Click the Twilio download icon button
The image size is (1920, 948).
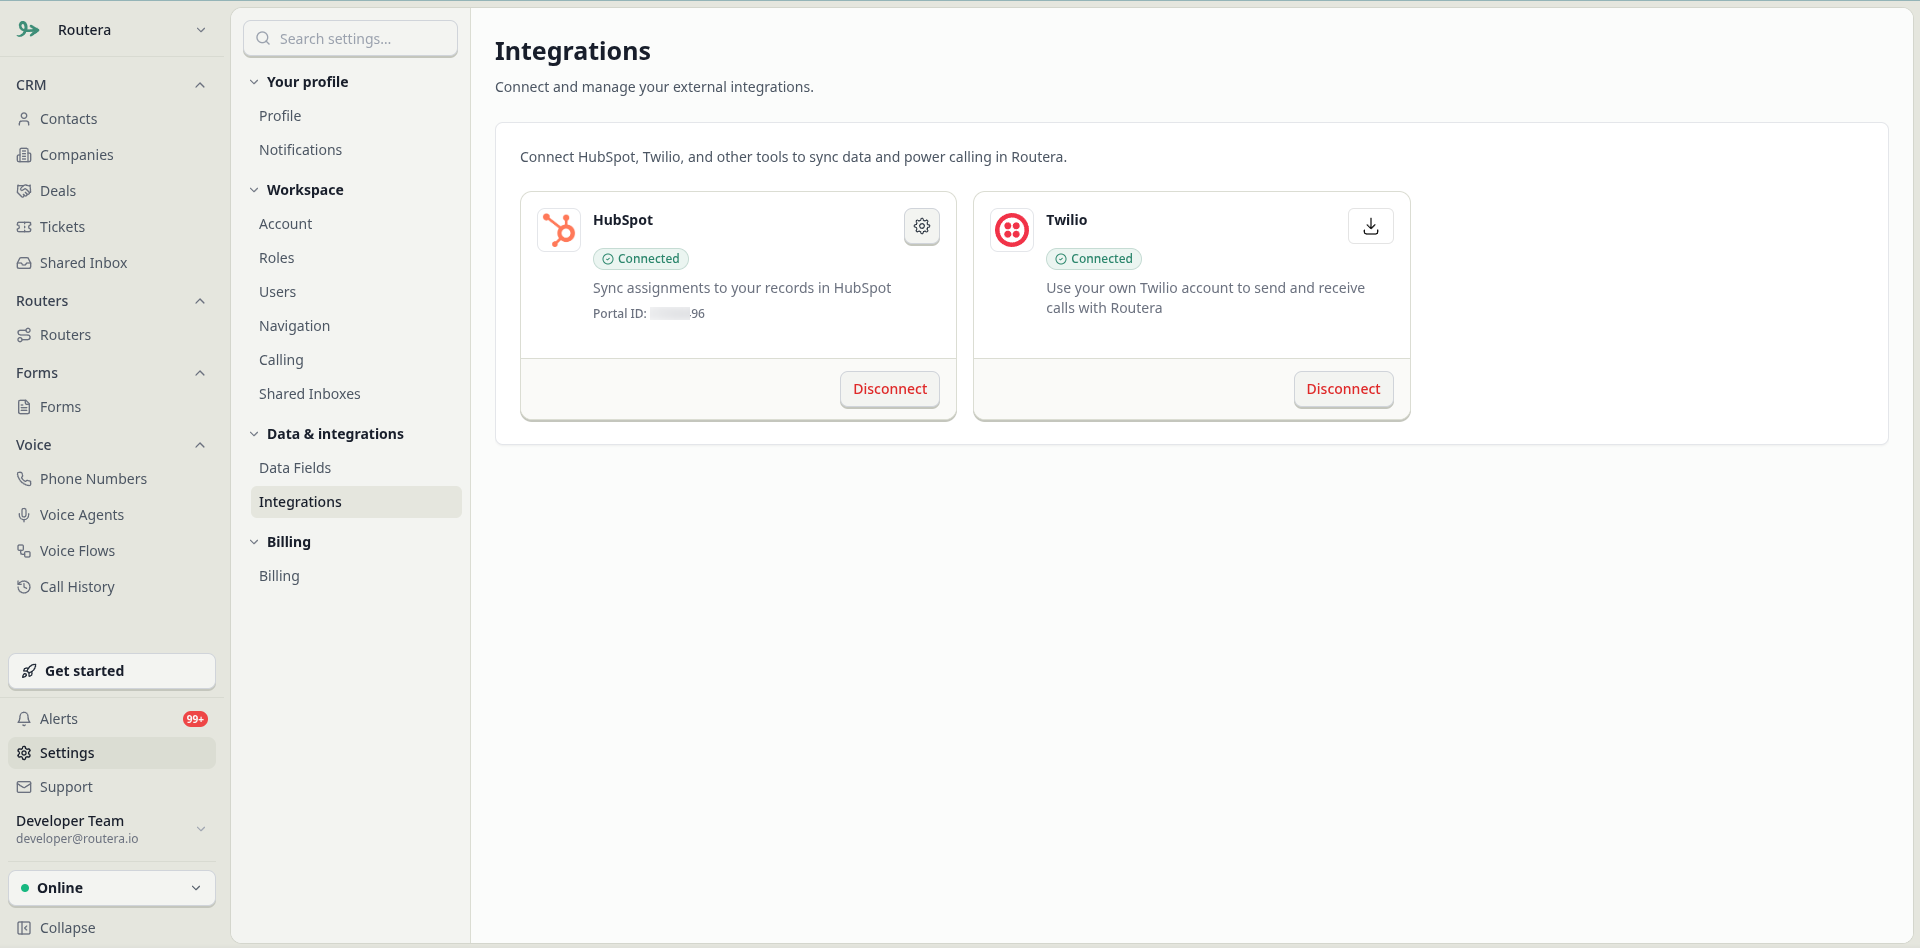pos(1371,226)
